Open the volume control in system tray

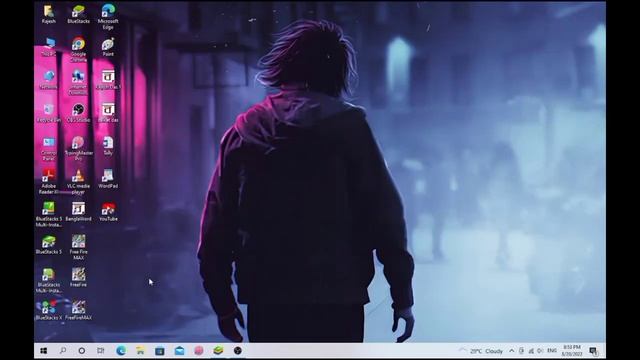pyautogui.click(x=540, y=351)
